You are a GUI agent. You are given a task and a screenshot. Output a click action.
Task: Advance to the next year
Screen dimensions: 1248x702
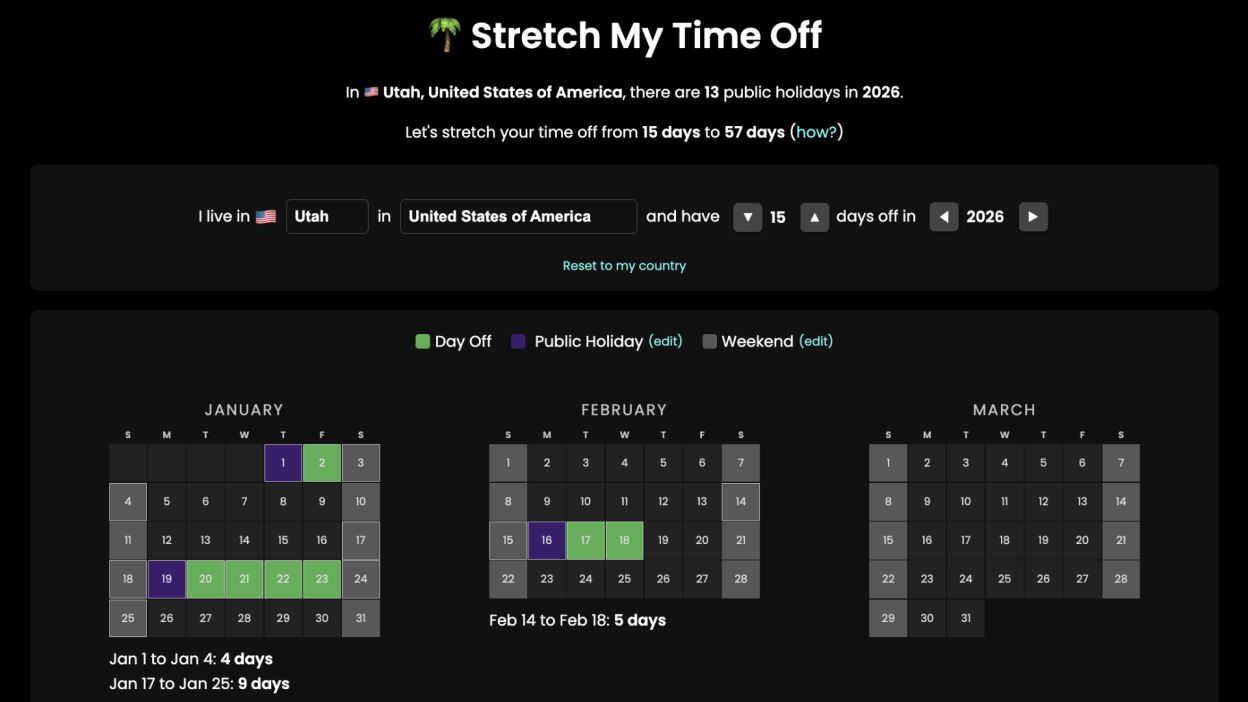1033,217
